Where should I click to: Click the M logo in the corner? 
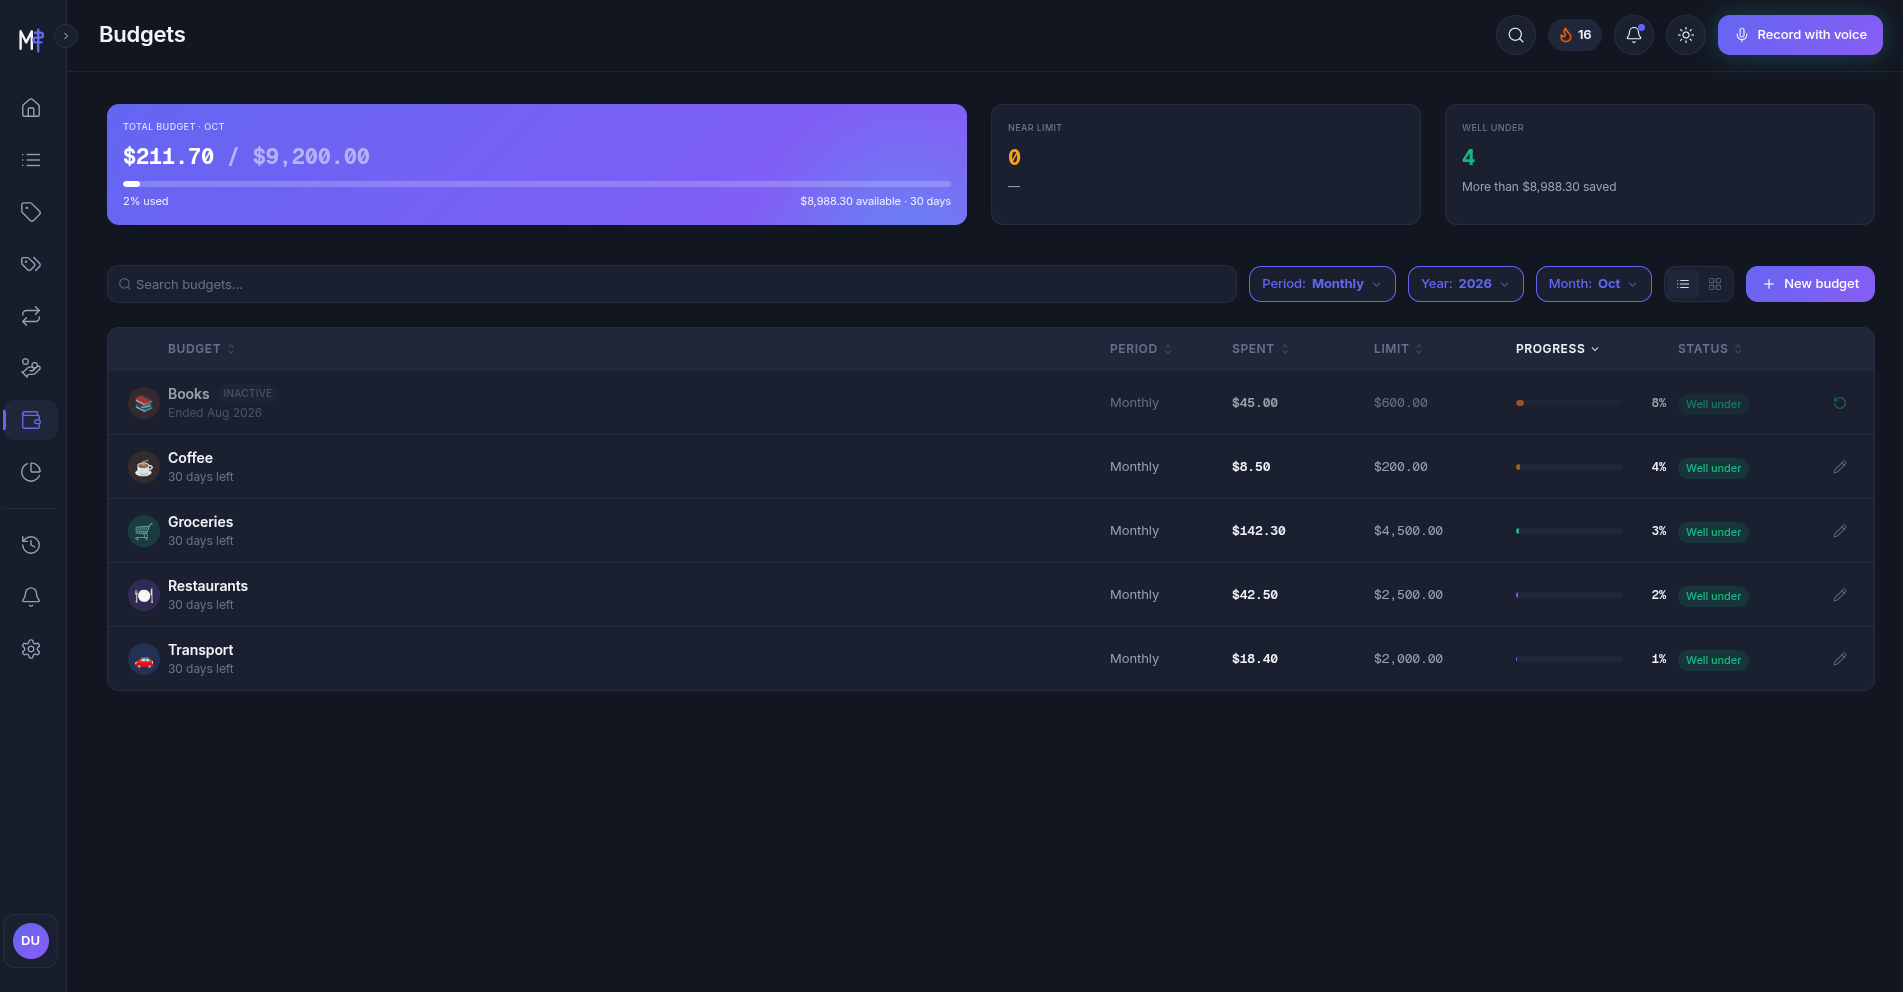coord(31,39)
